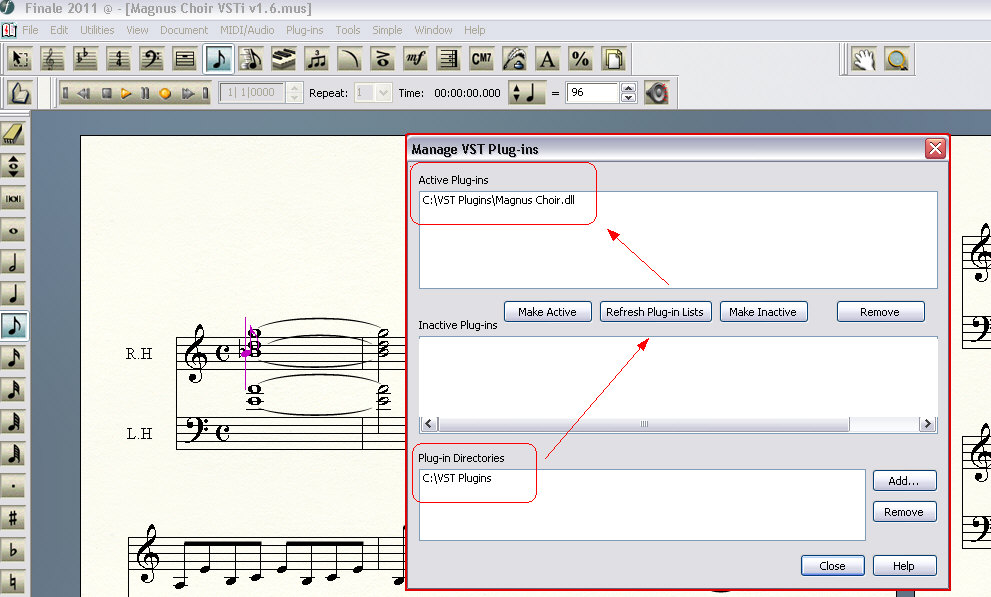Click the Make Inactive button
This screenshot has height=597, width=991.
763,312
